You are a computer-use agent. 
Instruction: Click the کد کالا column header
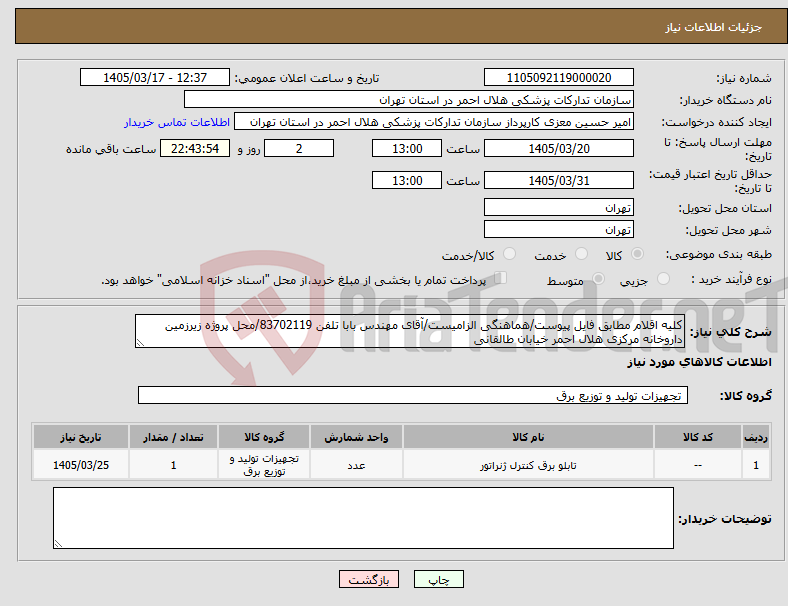698,437
